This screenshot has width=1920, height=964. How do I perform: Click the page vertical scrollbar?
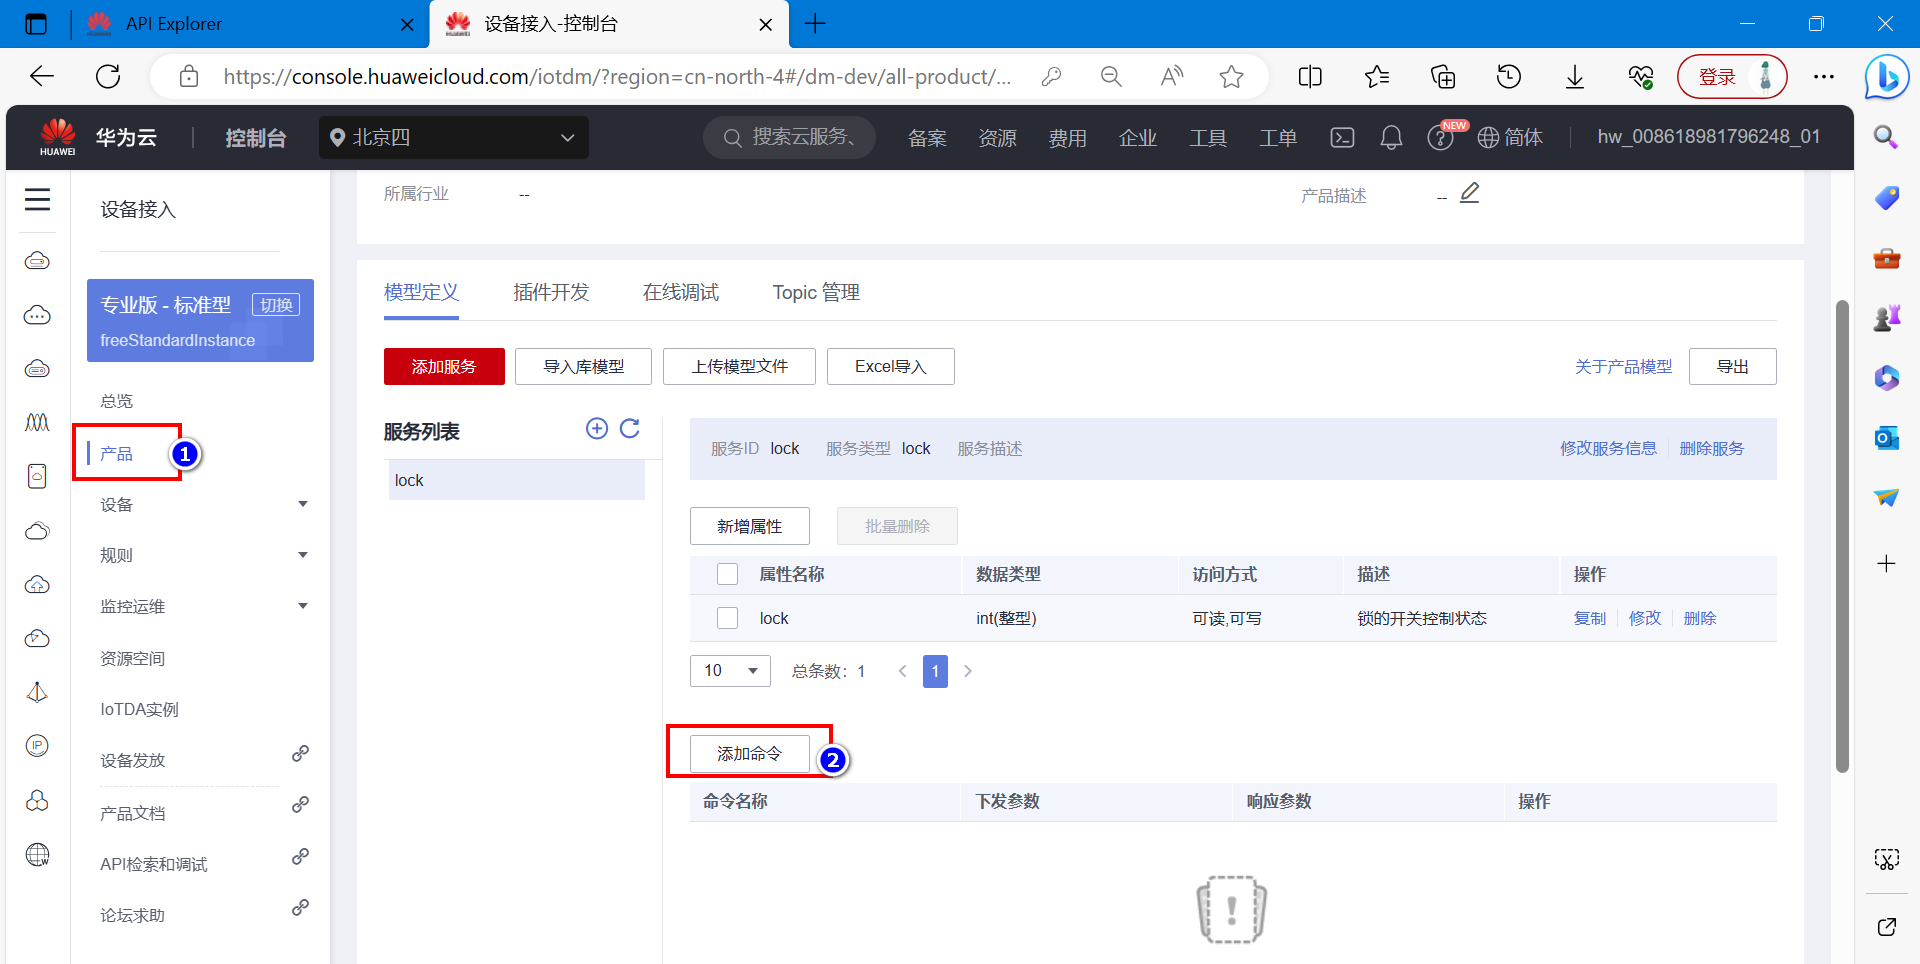click(1842, 536)
